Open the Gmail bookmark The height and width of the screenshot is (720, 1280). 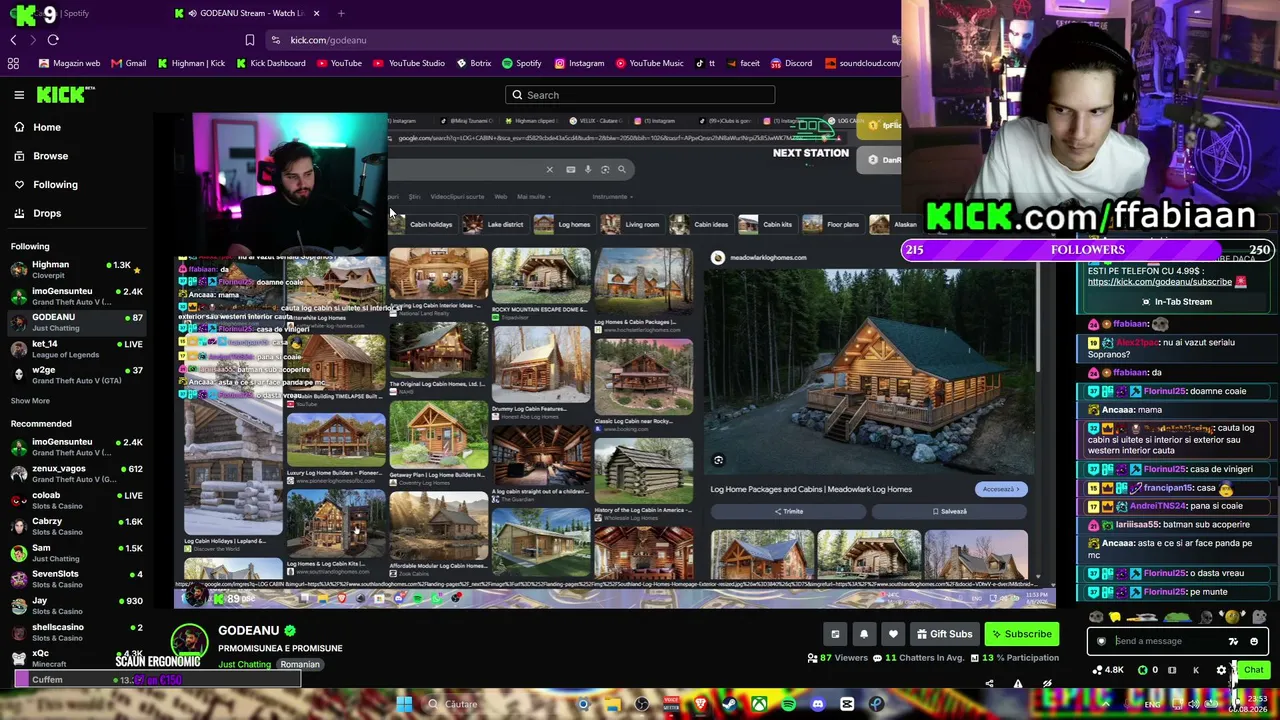[129, 63]
